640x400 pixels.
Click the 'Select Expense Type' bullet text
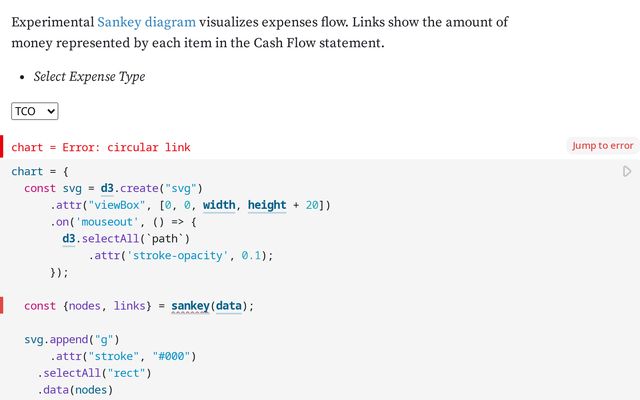[89, 77]
